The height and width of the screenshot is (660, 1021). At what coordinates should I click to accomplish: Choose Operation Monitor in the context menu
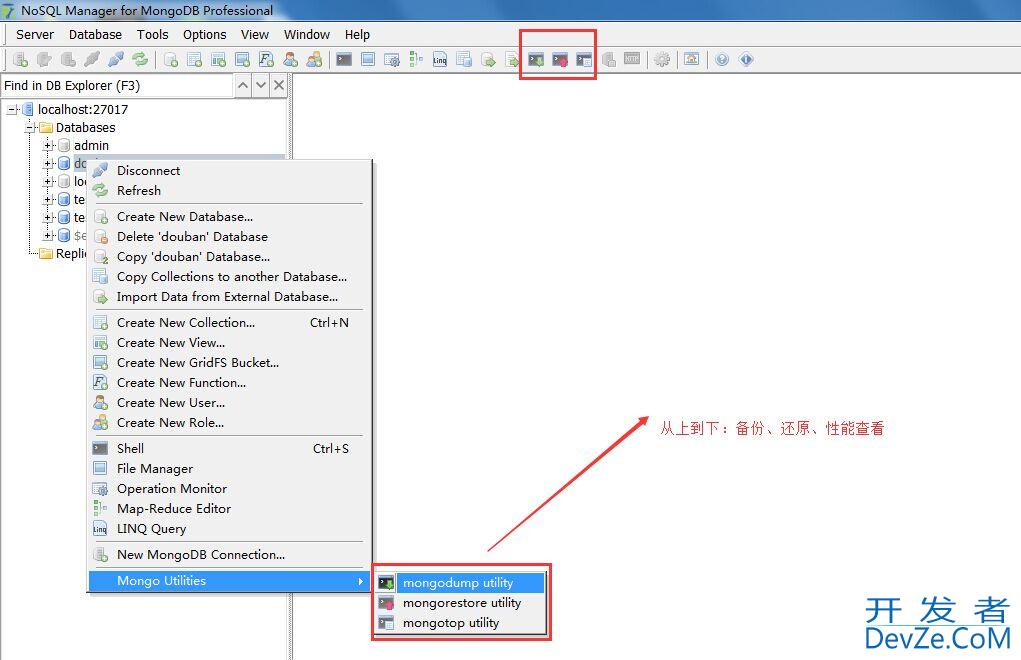click(x=230, y=489)
